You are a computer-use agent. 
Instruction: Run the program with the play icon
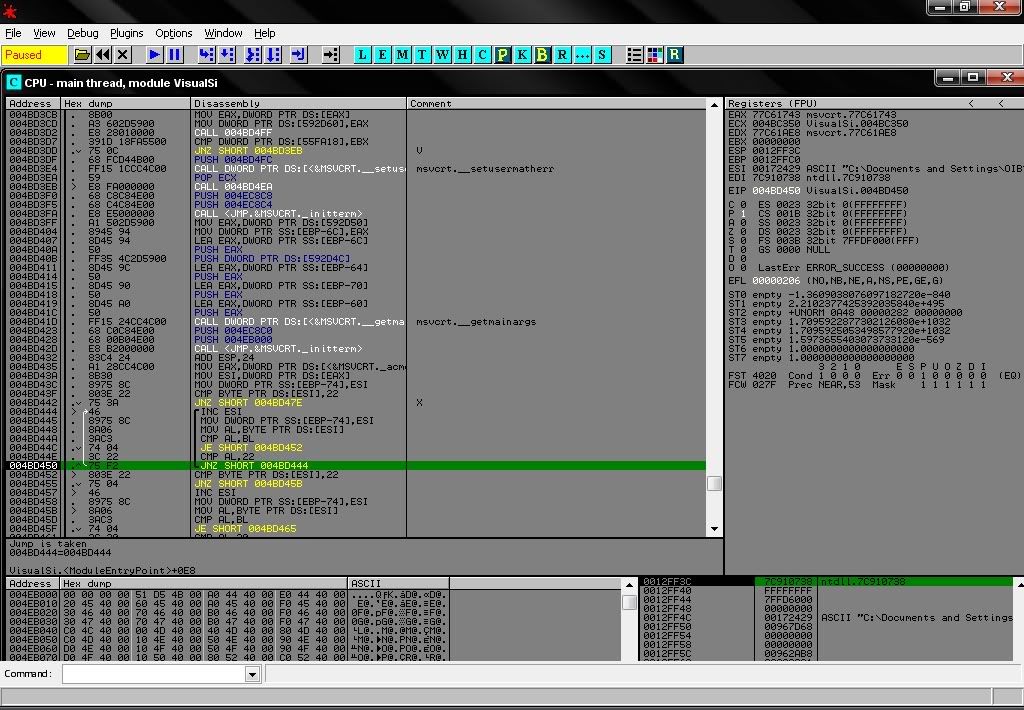155,55
